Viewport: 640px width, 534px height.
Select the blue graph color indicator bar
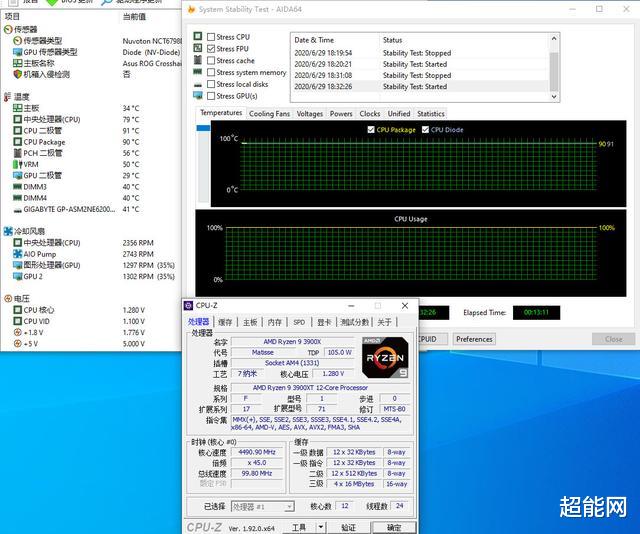pos(203,128)
